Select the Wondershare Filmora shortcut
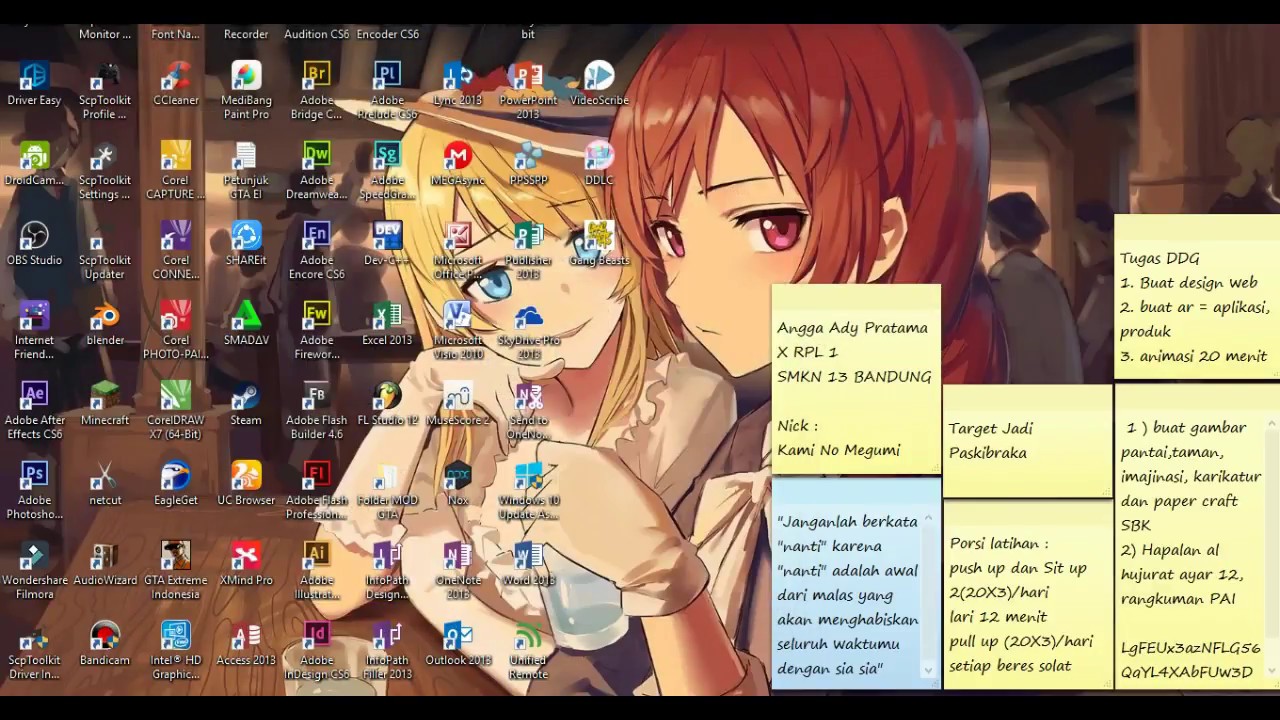The image size is (1280, 720). point(34,571)
